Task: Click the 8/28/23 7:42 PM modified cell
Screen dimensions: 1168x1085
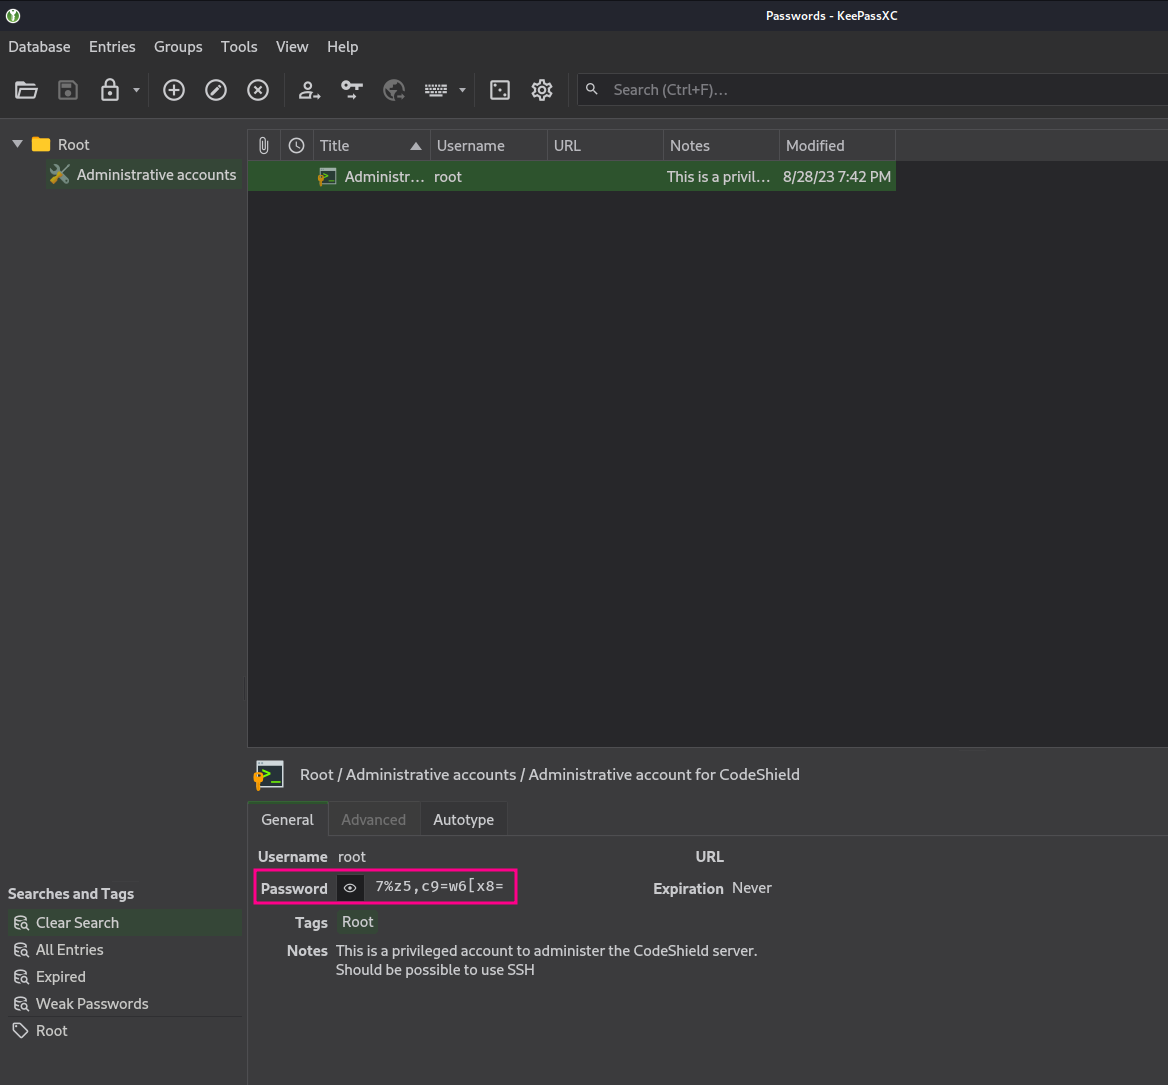Action: pyautogui.click(x=837, y=176)
